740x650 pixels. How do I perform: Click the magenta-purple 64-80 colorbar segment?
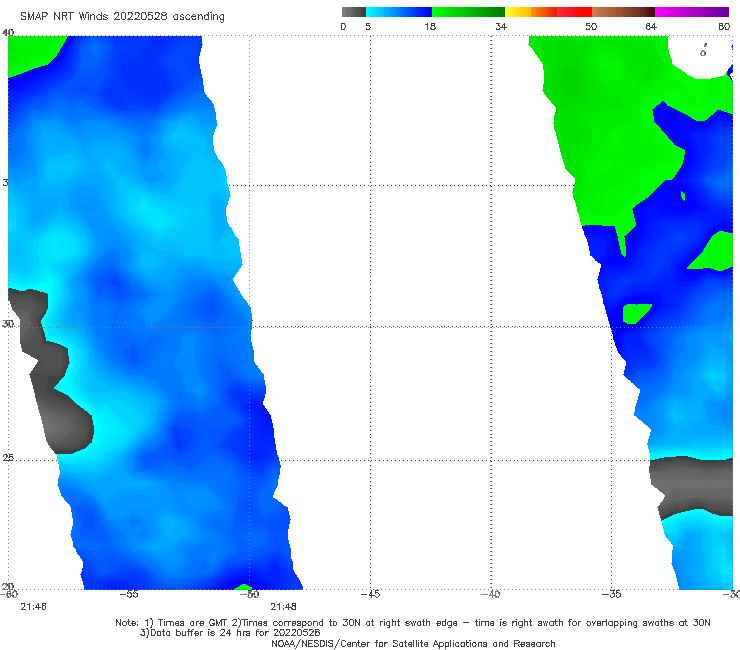pos(692,12)
